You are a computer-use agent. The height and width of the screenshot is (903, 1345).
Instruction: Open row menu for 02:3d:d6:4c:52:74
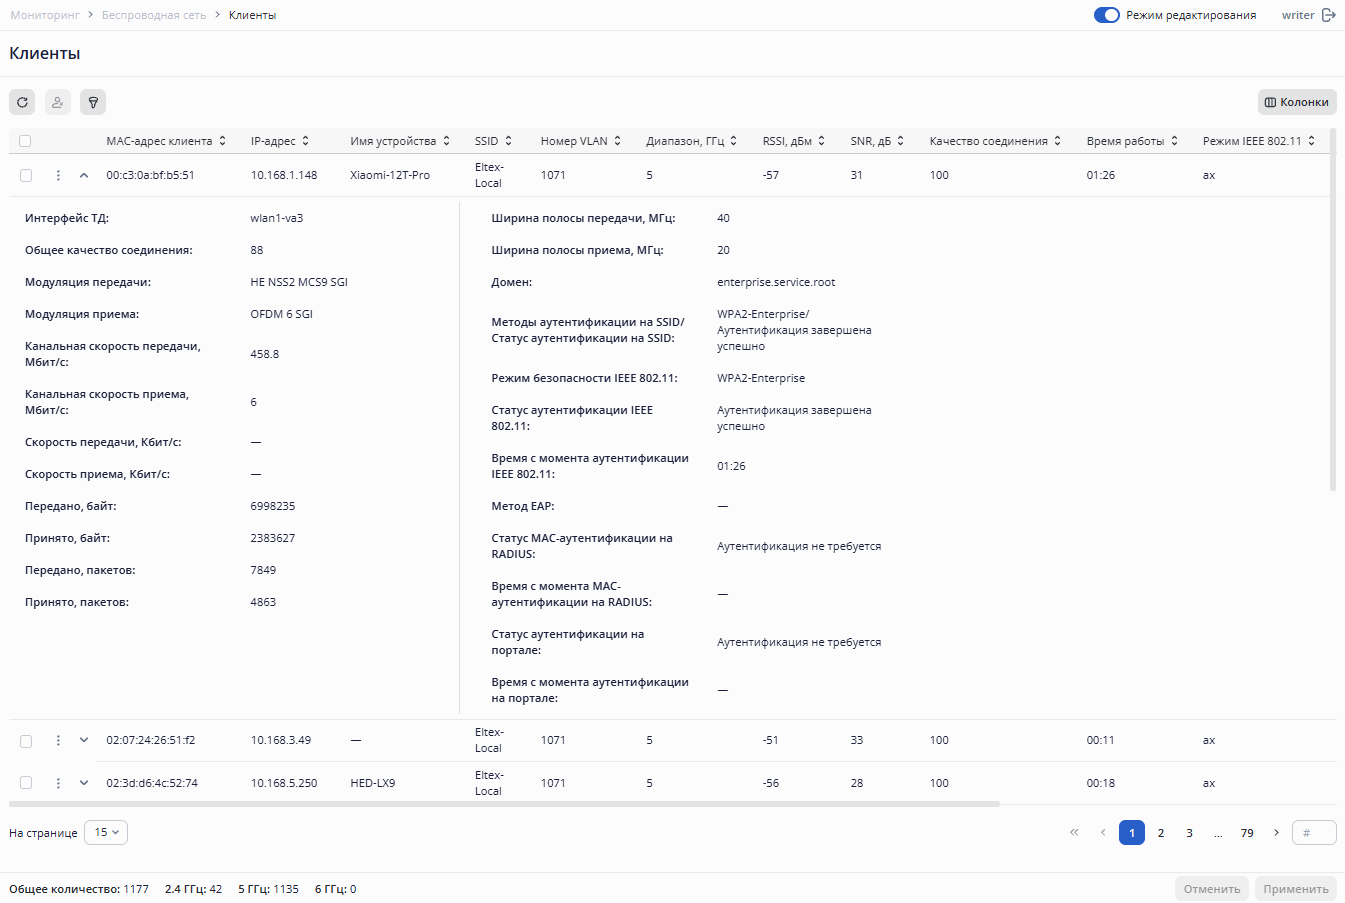point(58,783)
